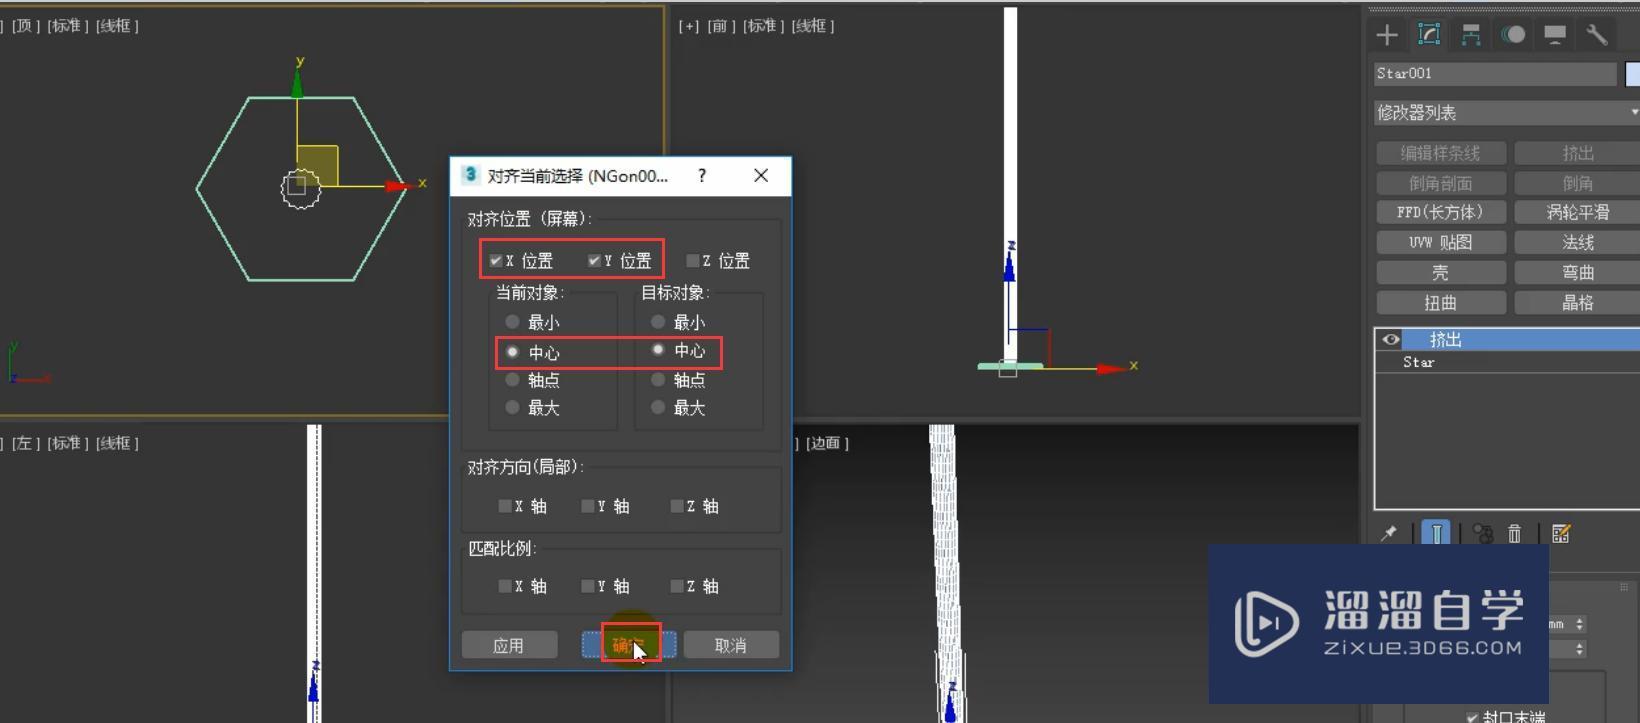This screenshot has width=1640, height=723.
Task: Enable Z 轴 under 匹配比例
Action: pyautogui.click(x=677, y=586)
